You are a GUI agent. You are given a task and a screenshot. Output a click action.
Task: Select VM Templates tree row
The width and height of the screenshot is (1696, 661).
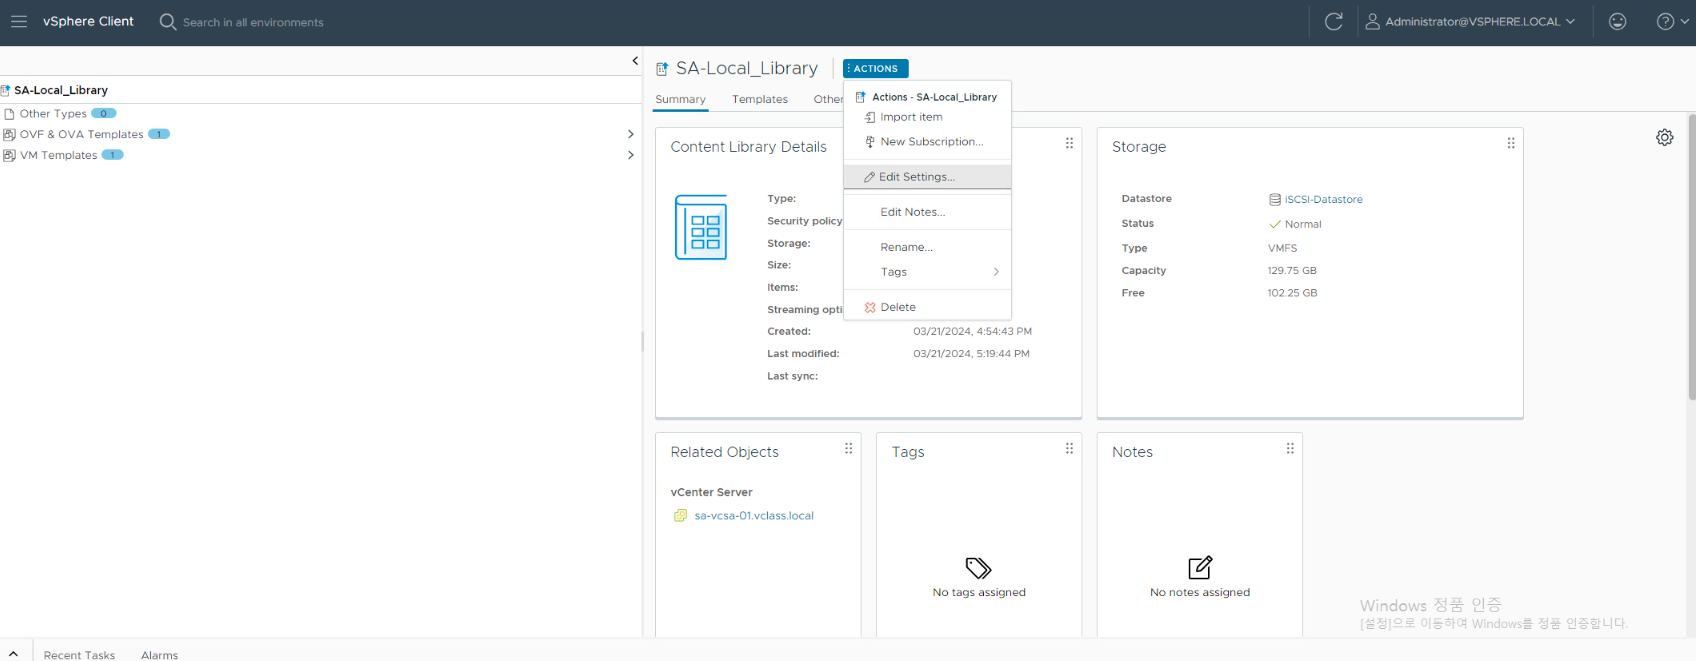click(320, 155)
